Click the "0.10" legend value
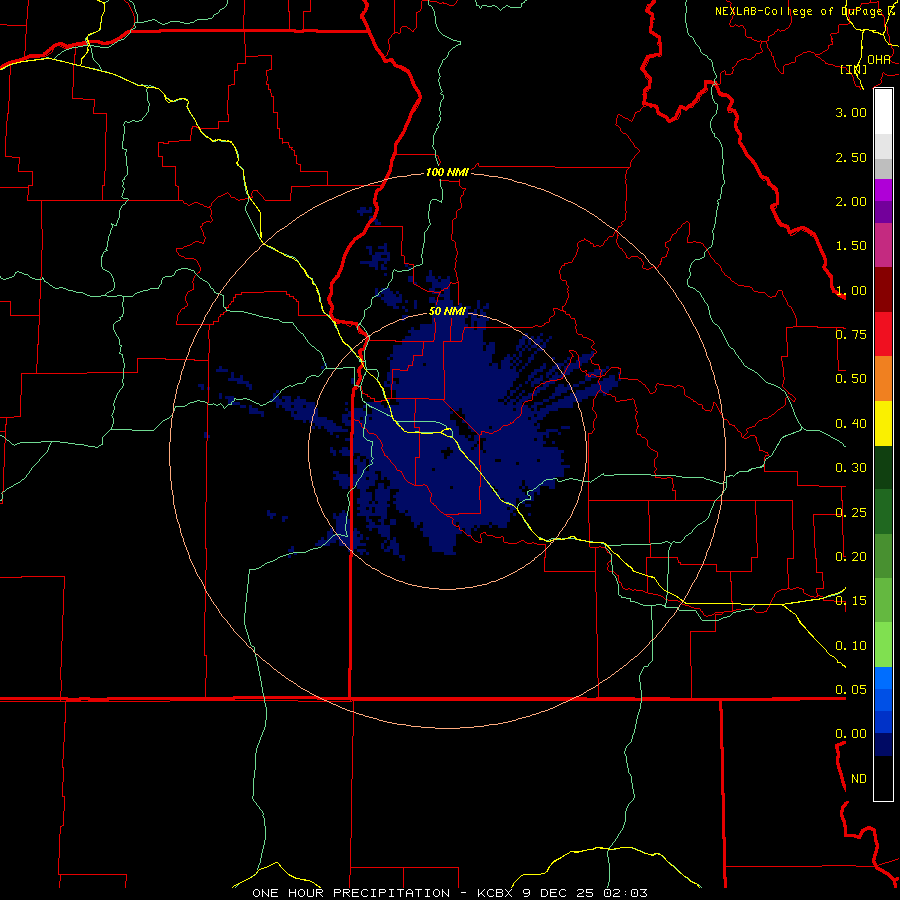900x900 pixels. pyautogui.click(x=851, y=646)
